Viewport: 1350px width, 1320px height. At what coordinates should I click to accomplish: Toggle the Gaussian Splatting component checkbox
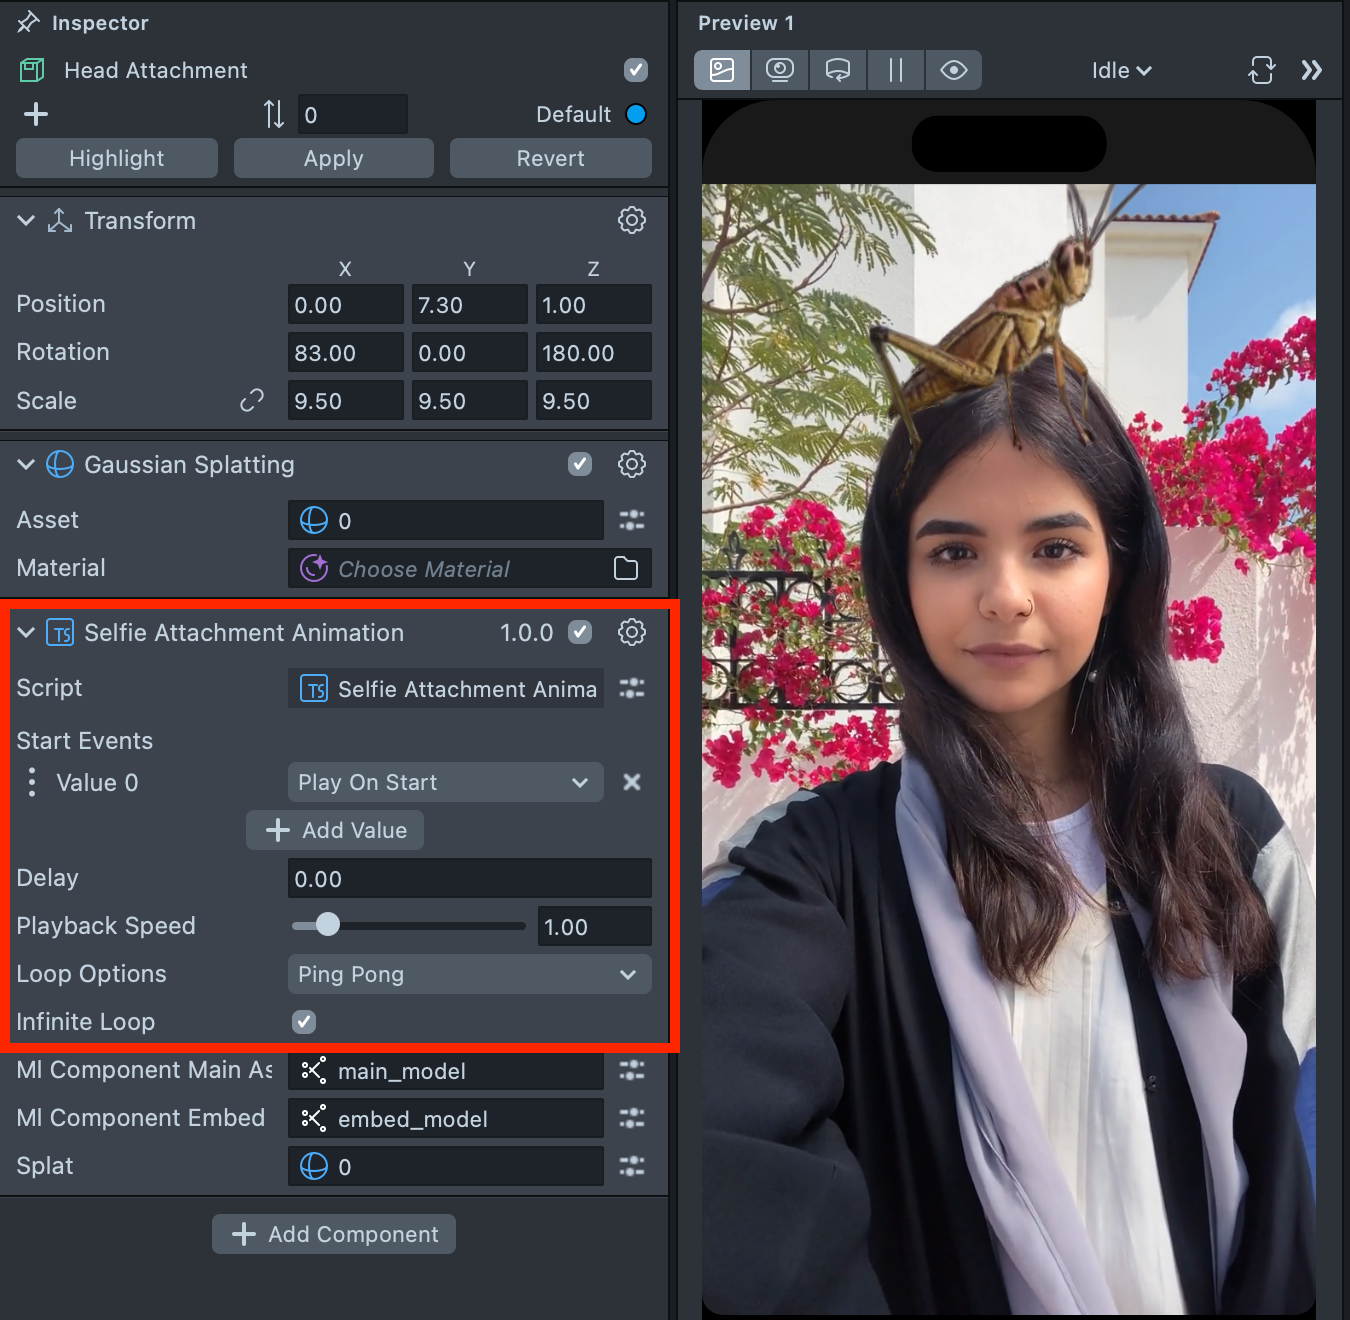[x=580, y=464]
